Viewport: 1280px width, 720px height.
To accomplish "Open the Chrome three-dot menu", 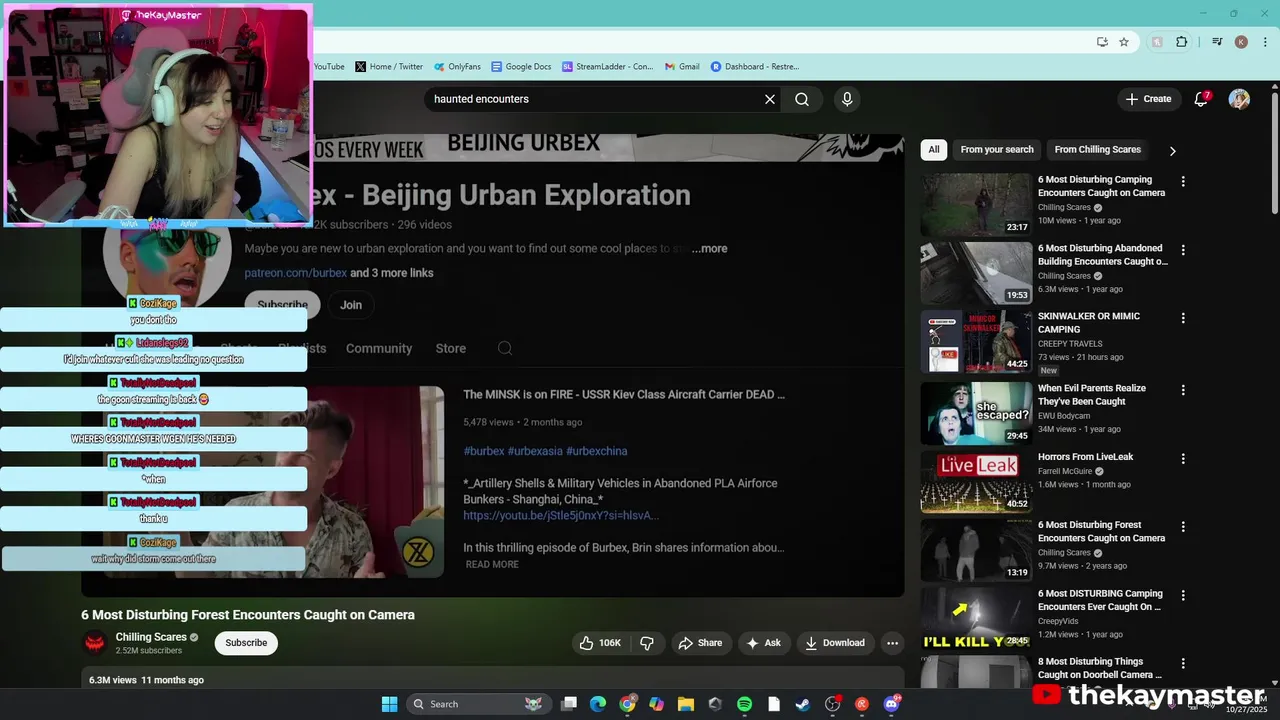I will (1263, 42).
